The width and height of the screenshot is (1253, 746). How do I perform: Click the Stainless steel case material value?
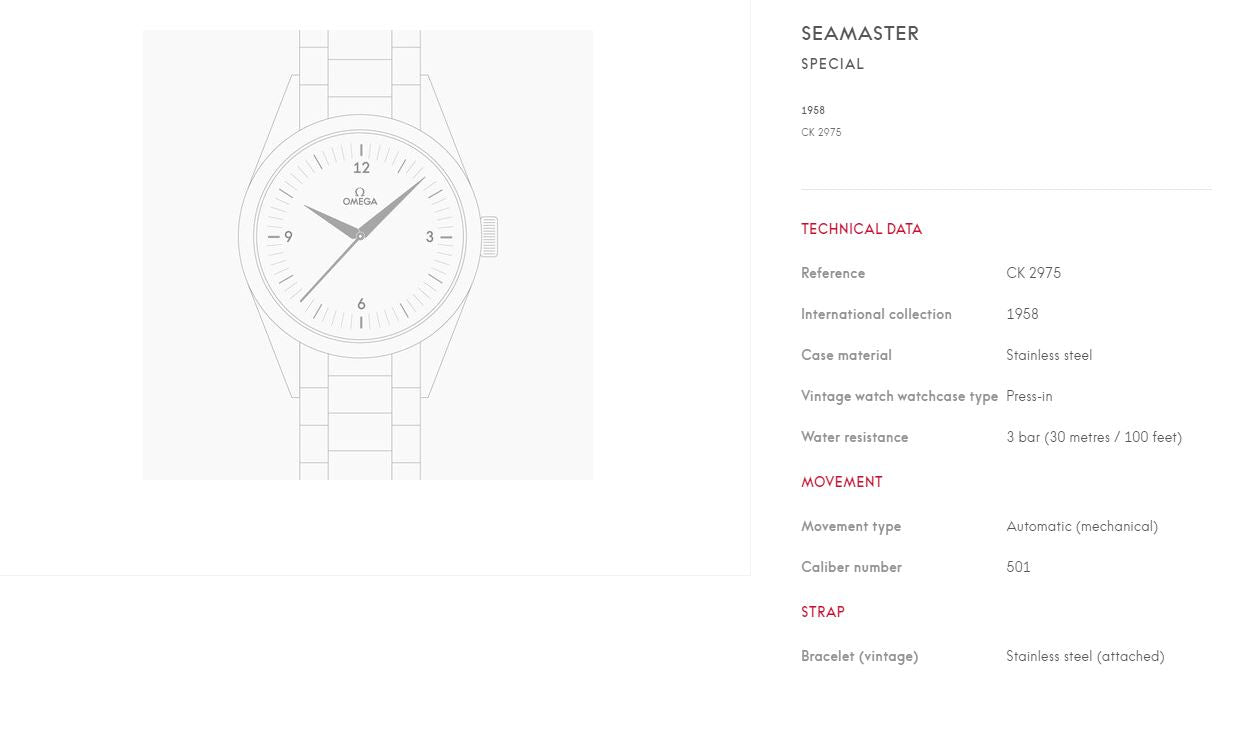[1049, 355]
